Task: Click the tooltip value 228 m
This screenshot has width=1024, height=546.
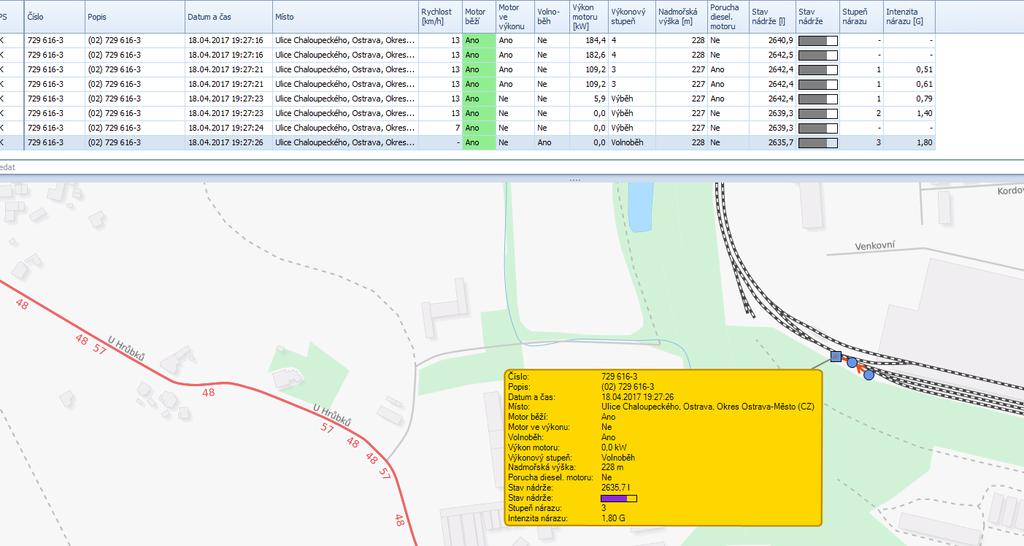Action: click(x=612, y=468)
